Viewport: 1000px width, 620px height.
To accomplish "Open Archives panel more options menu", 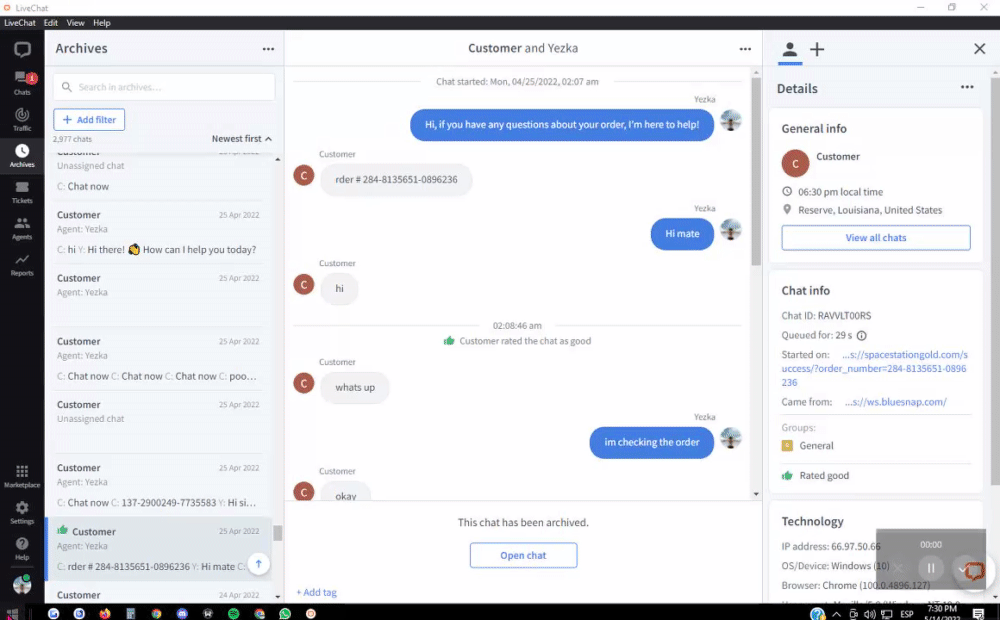I will coord(268,49).
